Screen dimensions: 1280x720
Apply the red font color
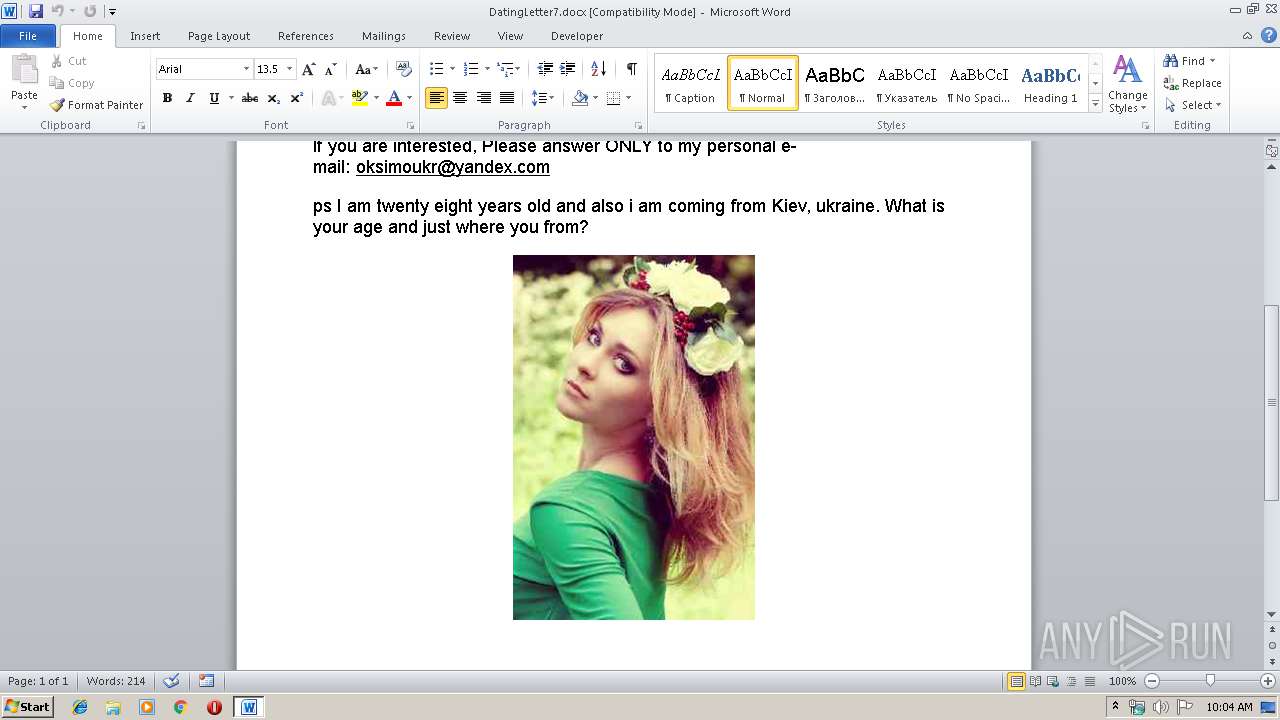[x=394, y=98]
